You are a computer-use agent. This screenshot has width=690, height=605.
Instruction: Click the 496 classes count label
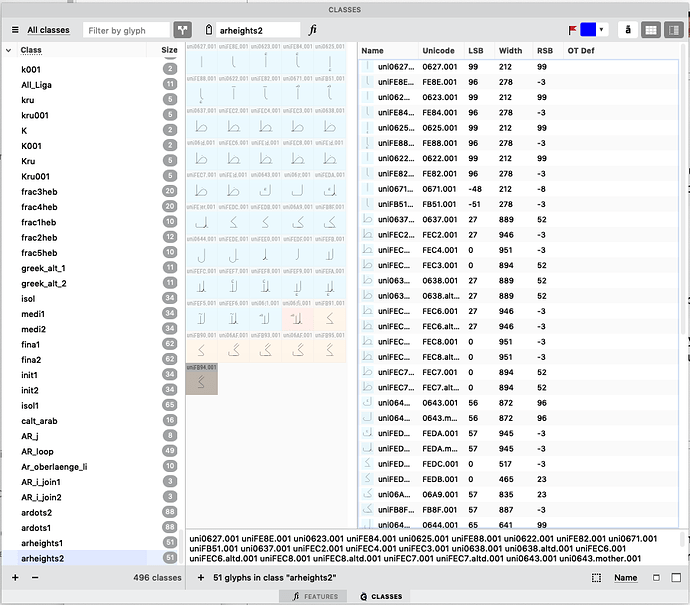coord(157,578)
